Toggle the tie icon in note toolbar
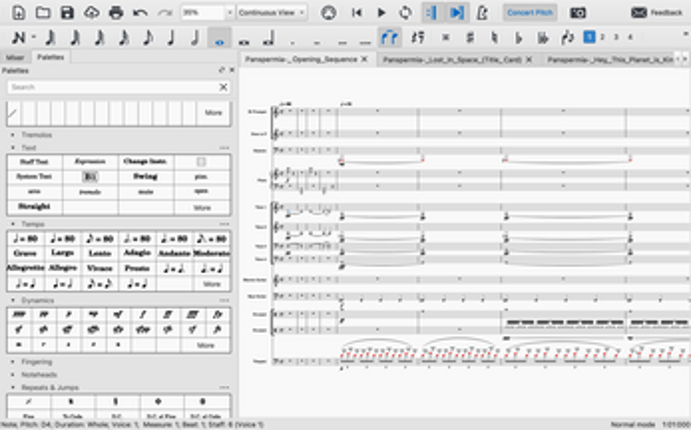Image resolution: width=691 pixels, height=430 pixels. click(x=390, y=37)
